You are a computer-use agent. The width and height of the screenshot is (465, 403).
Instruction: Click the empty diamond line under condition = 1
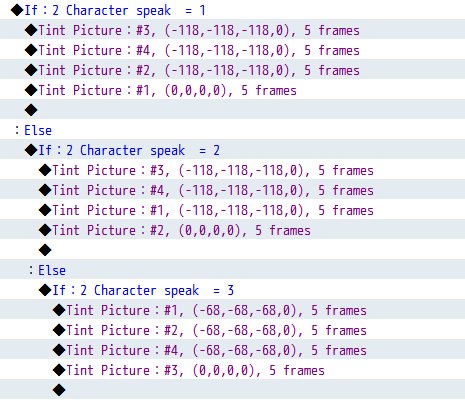click(x=232, y=109)
